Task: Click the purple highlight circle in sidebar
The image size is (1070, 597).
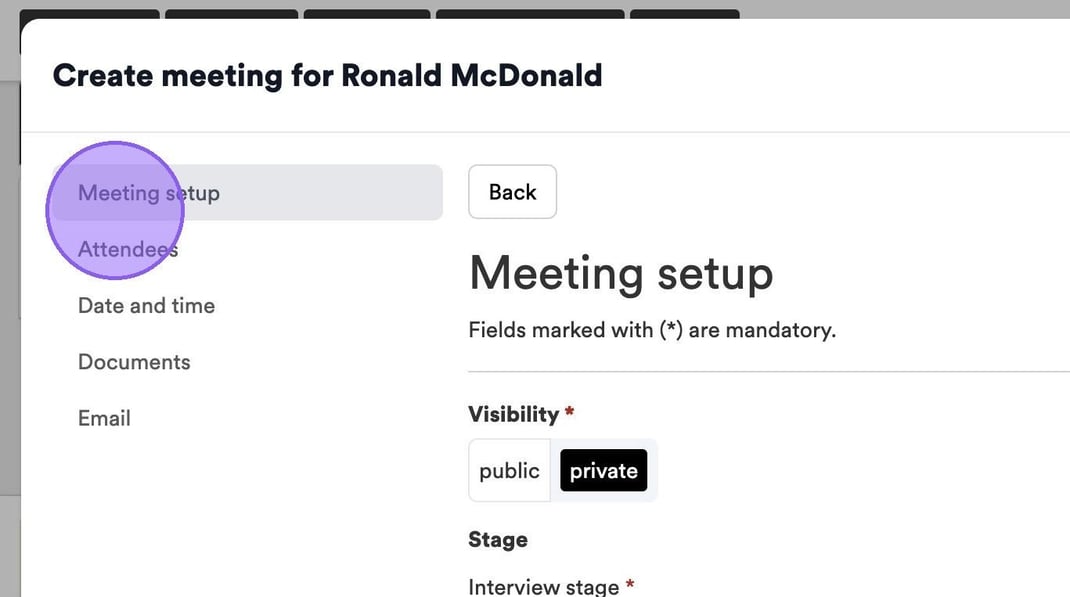Action: [x=115, y=210]
